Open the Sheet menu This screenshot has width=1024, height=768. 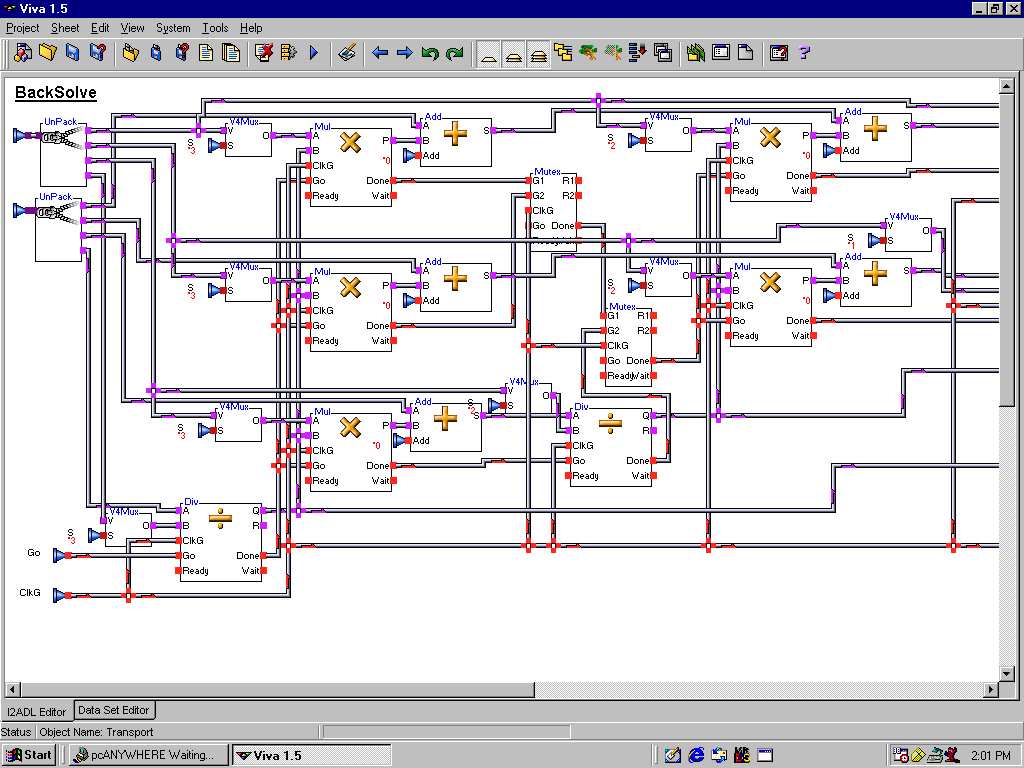coord(65,28)
